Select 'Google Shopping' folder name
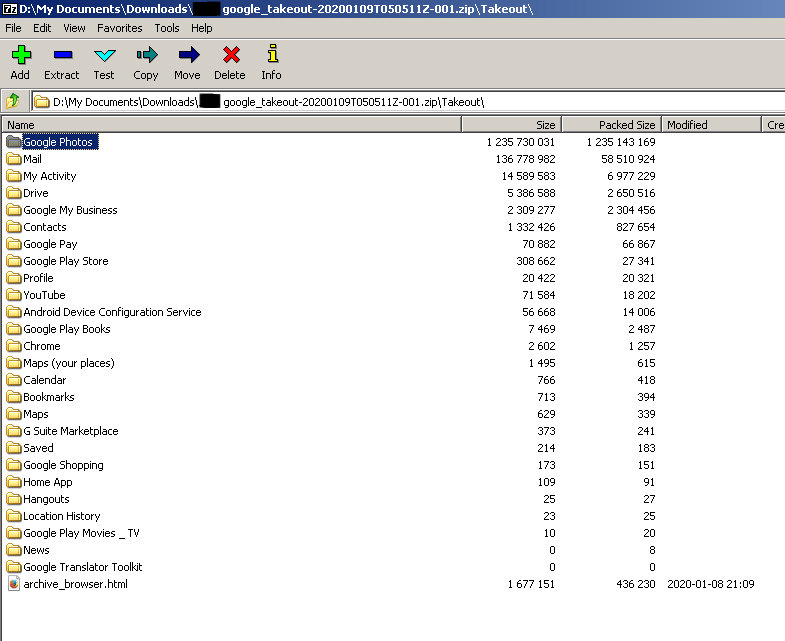The image size is (785, 641). 63,465
